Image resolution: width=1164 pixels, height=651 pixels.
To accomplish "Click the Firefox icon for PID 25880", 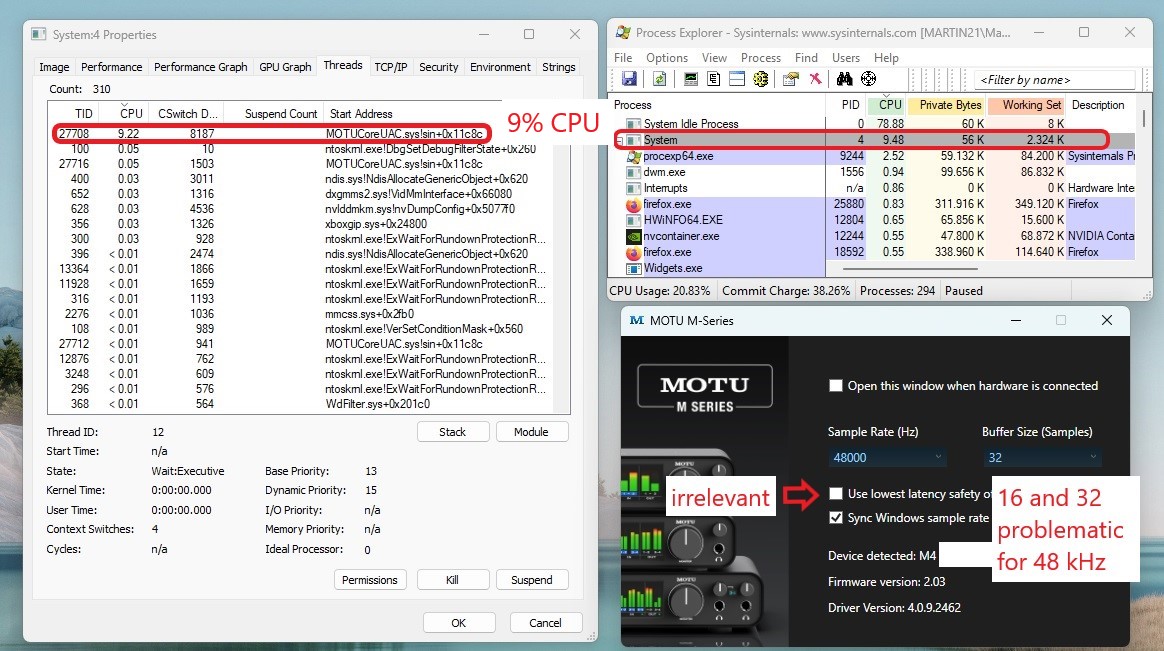I will 633,204.
